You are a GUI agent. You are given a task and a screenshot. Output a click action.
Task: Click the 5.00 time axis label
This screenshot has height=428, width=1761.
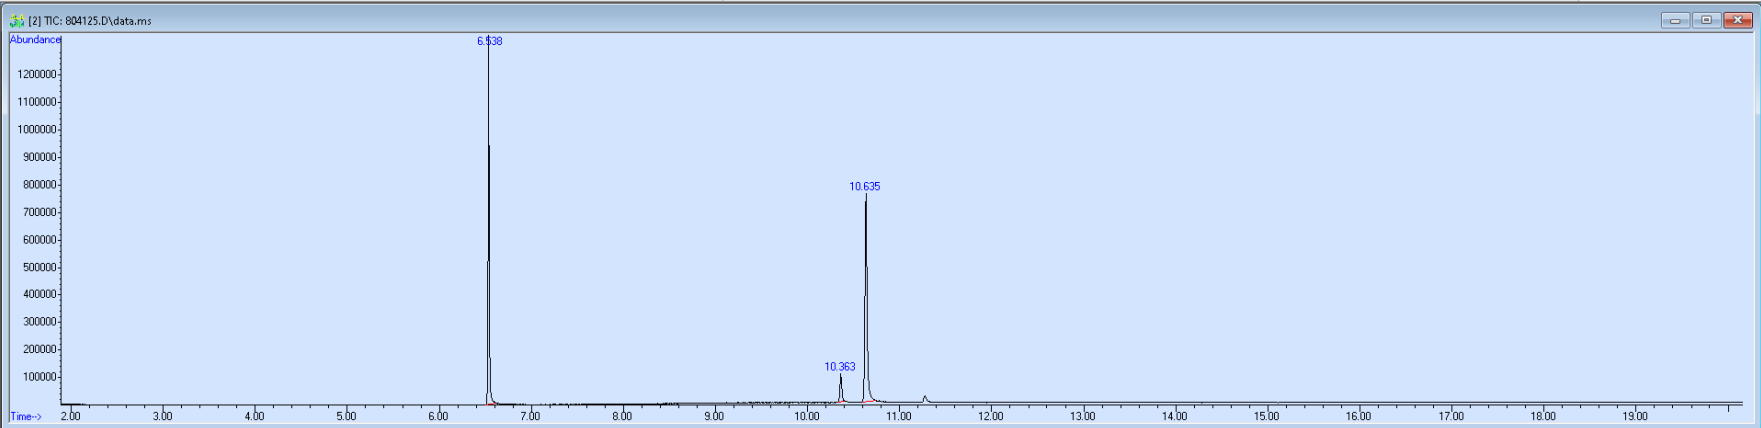[346, 416]
